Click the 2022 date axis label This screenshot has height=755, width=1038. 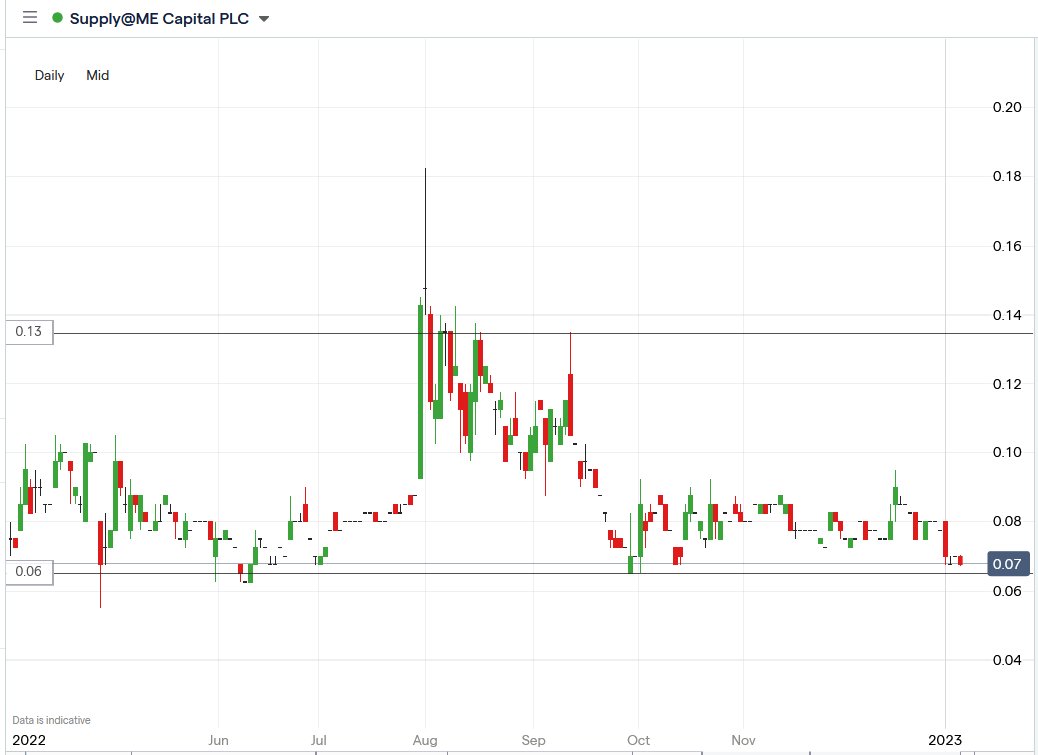[x=29, y=740]
